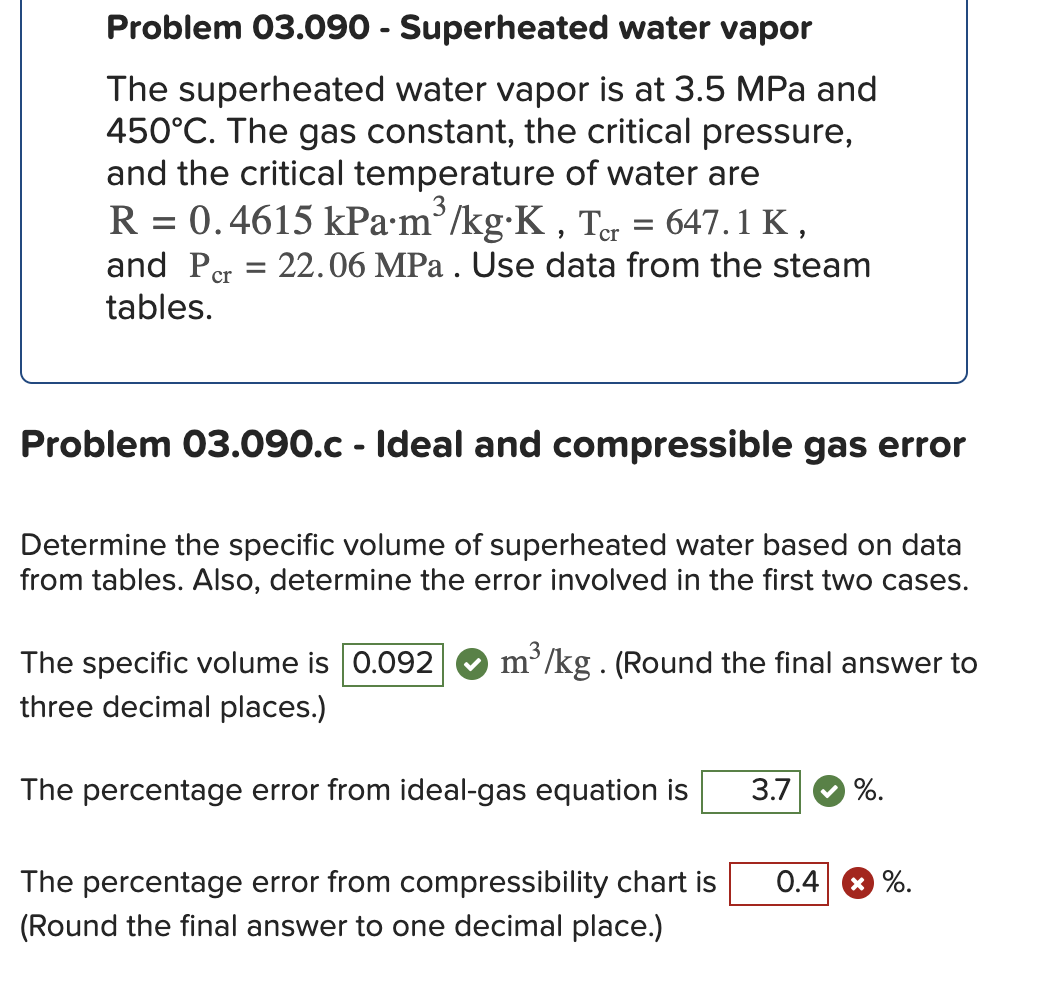This screenshot has height=988, width=1046.
Task: Click the Problem 03.090 title heading
Action: click(459, 28)
